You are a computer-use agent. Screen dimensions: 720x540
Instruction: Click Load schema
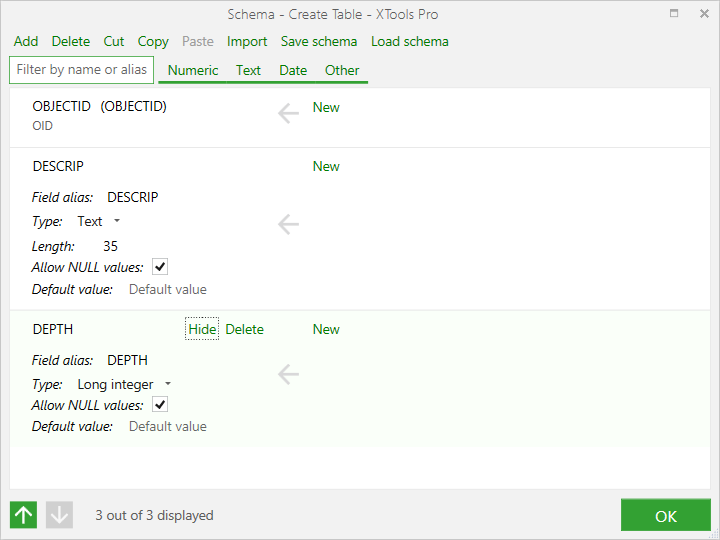pyautogui.click(x=410, y=41)
